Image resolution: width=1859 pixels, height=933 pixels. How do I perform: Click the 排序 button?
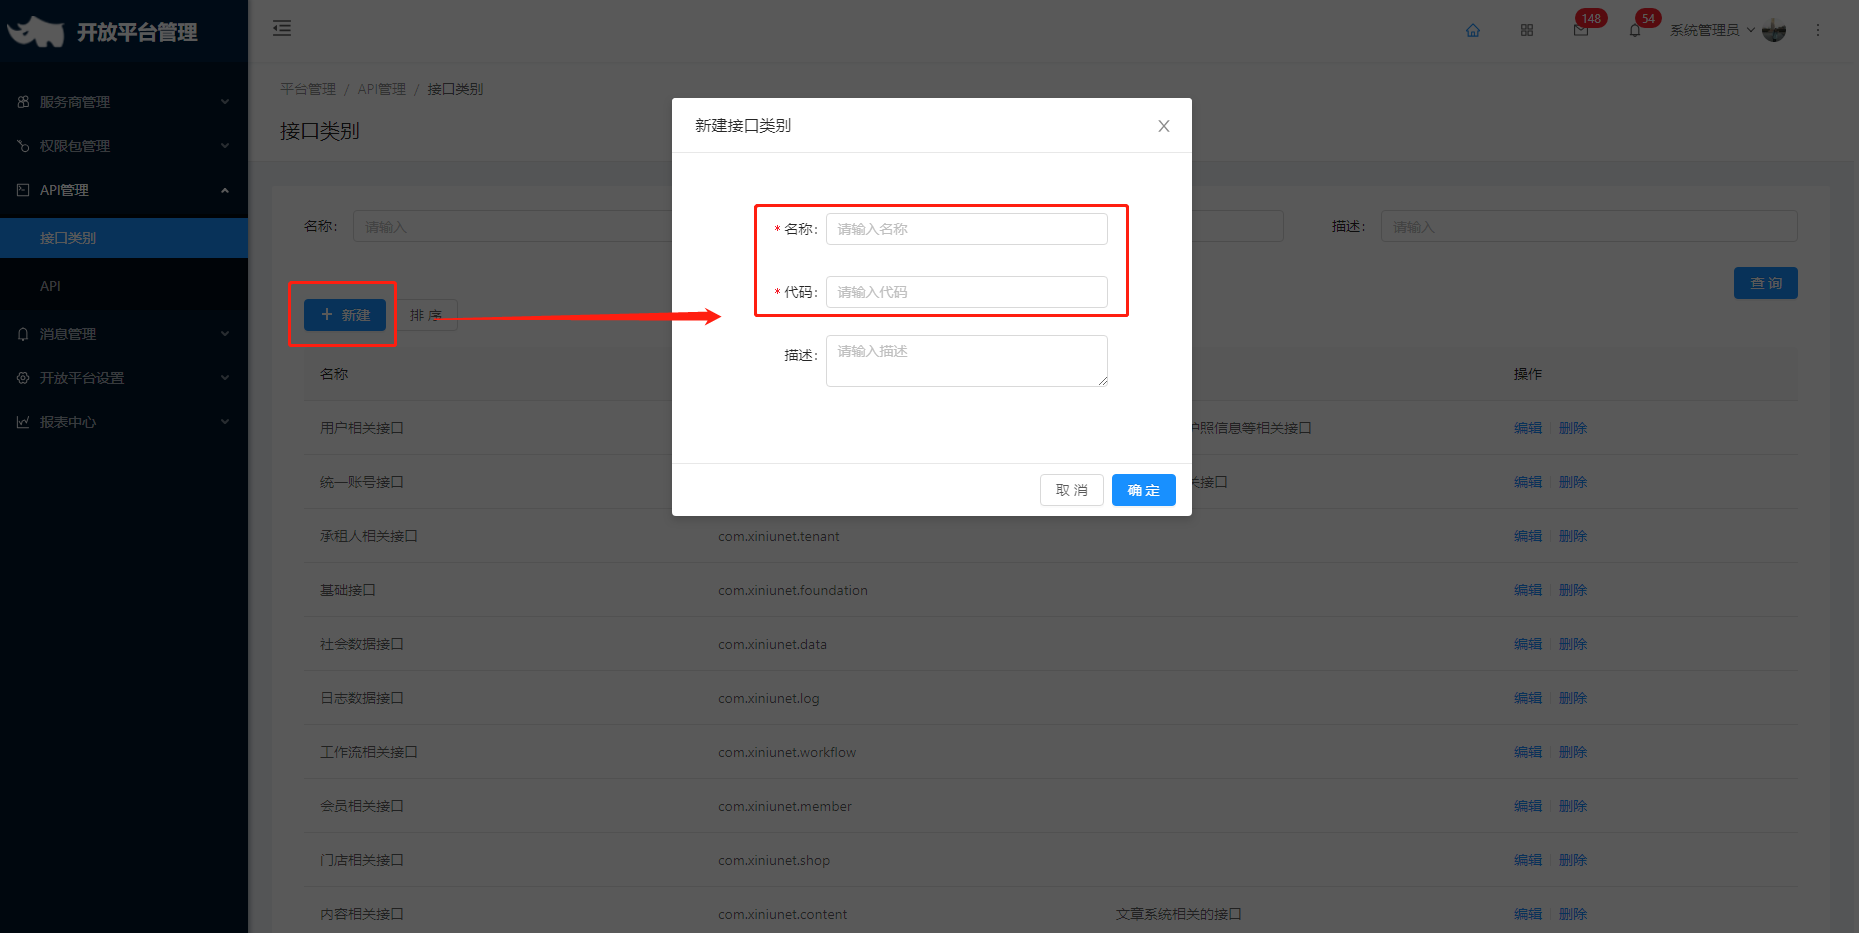pyautogui.click(x=426, y=315)
